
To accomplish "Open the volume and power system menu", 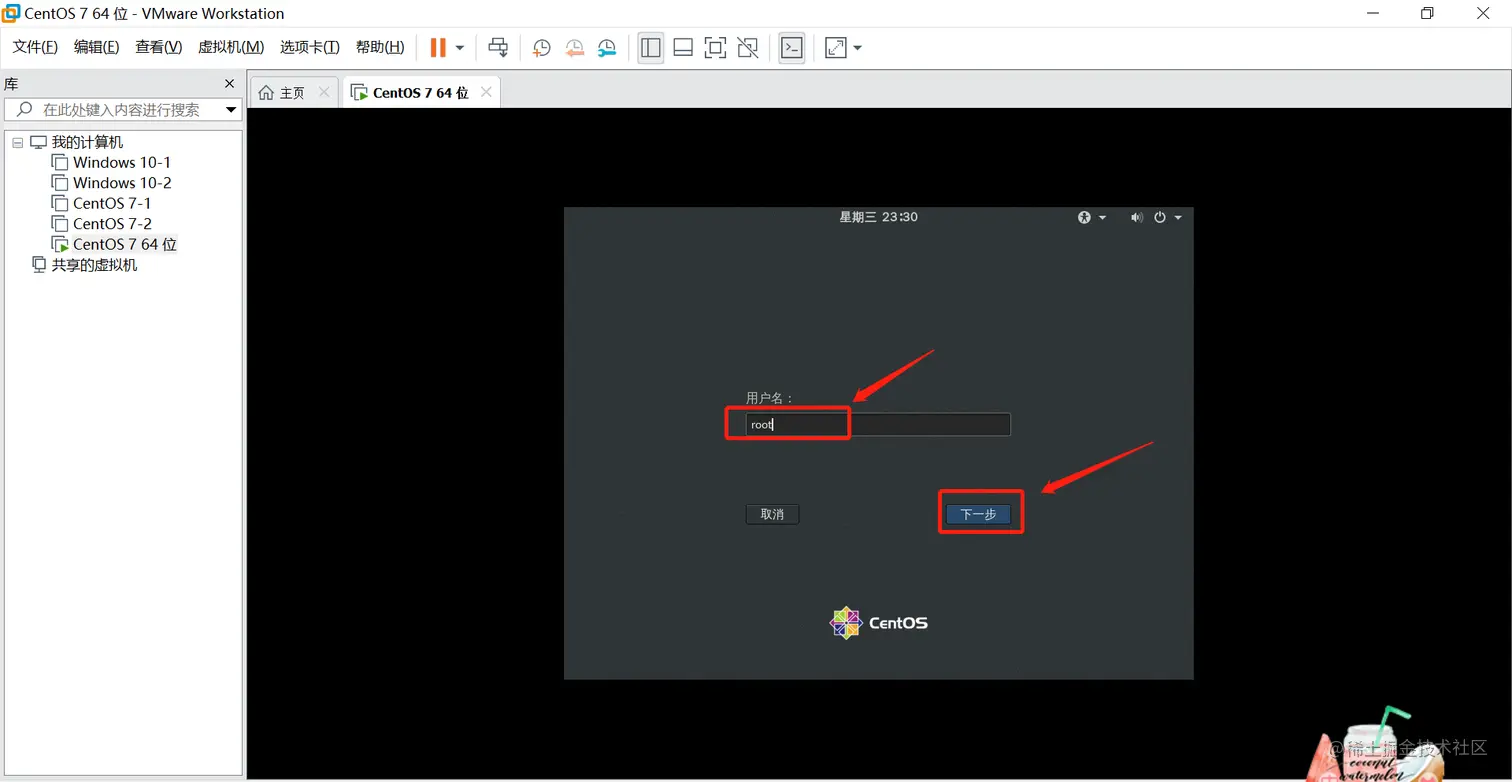I will click(x=1156, y=217).
